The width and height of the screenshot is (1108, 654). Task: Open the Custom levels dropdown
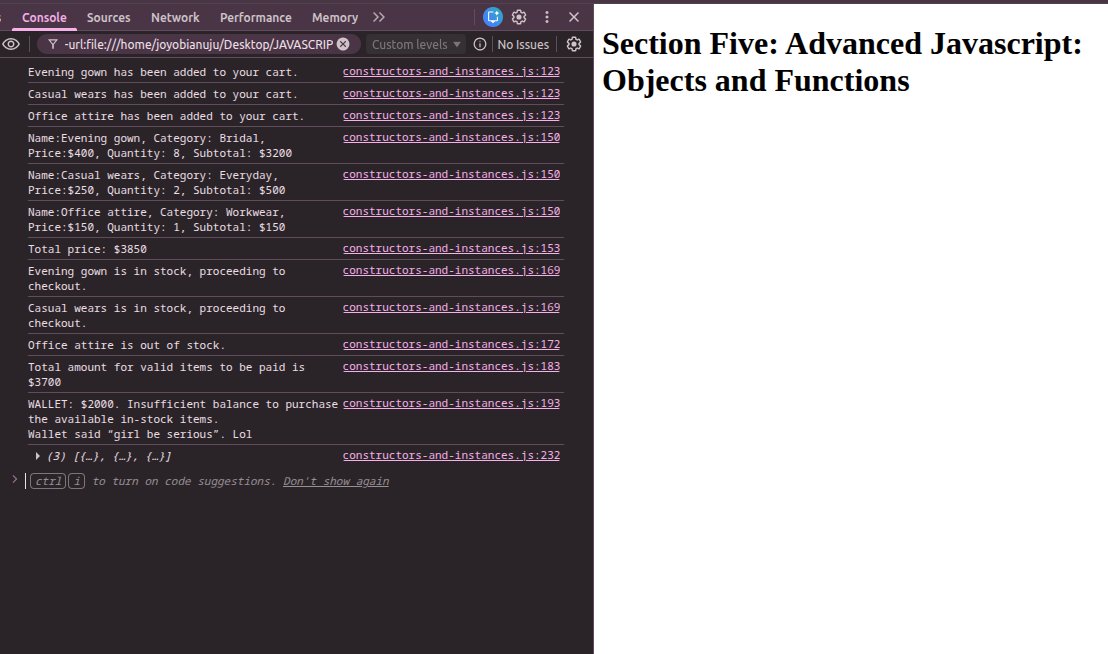pyautogui.click(x=416, y=44)
